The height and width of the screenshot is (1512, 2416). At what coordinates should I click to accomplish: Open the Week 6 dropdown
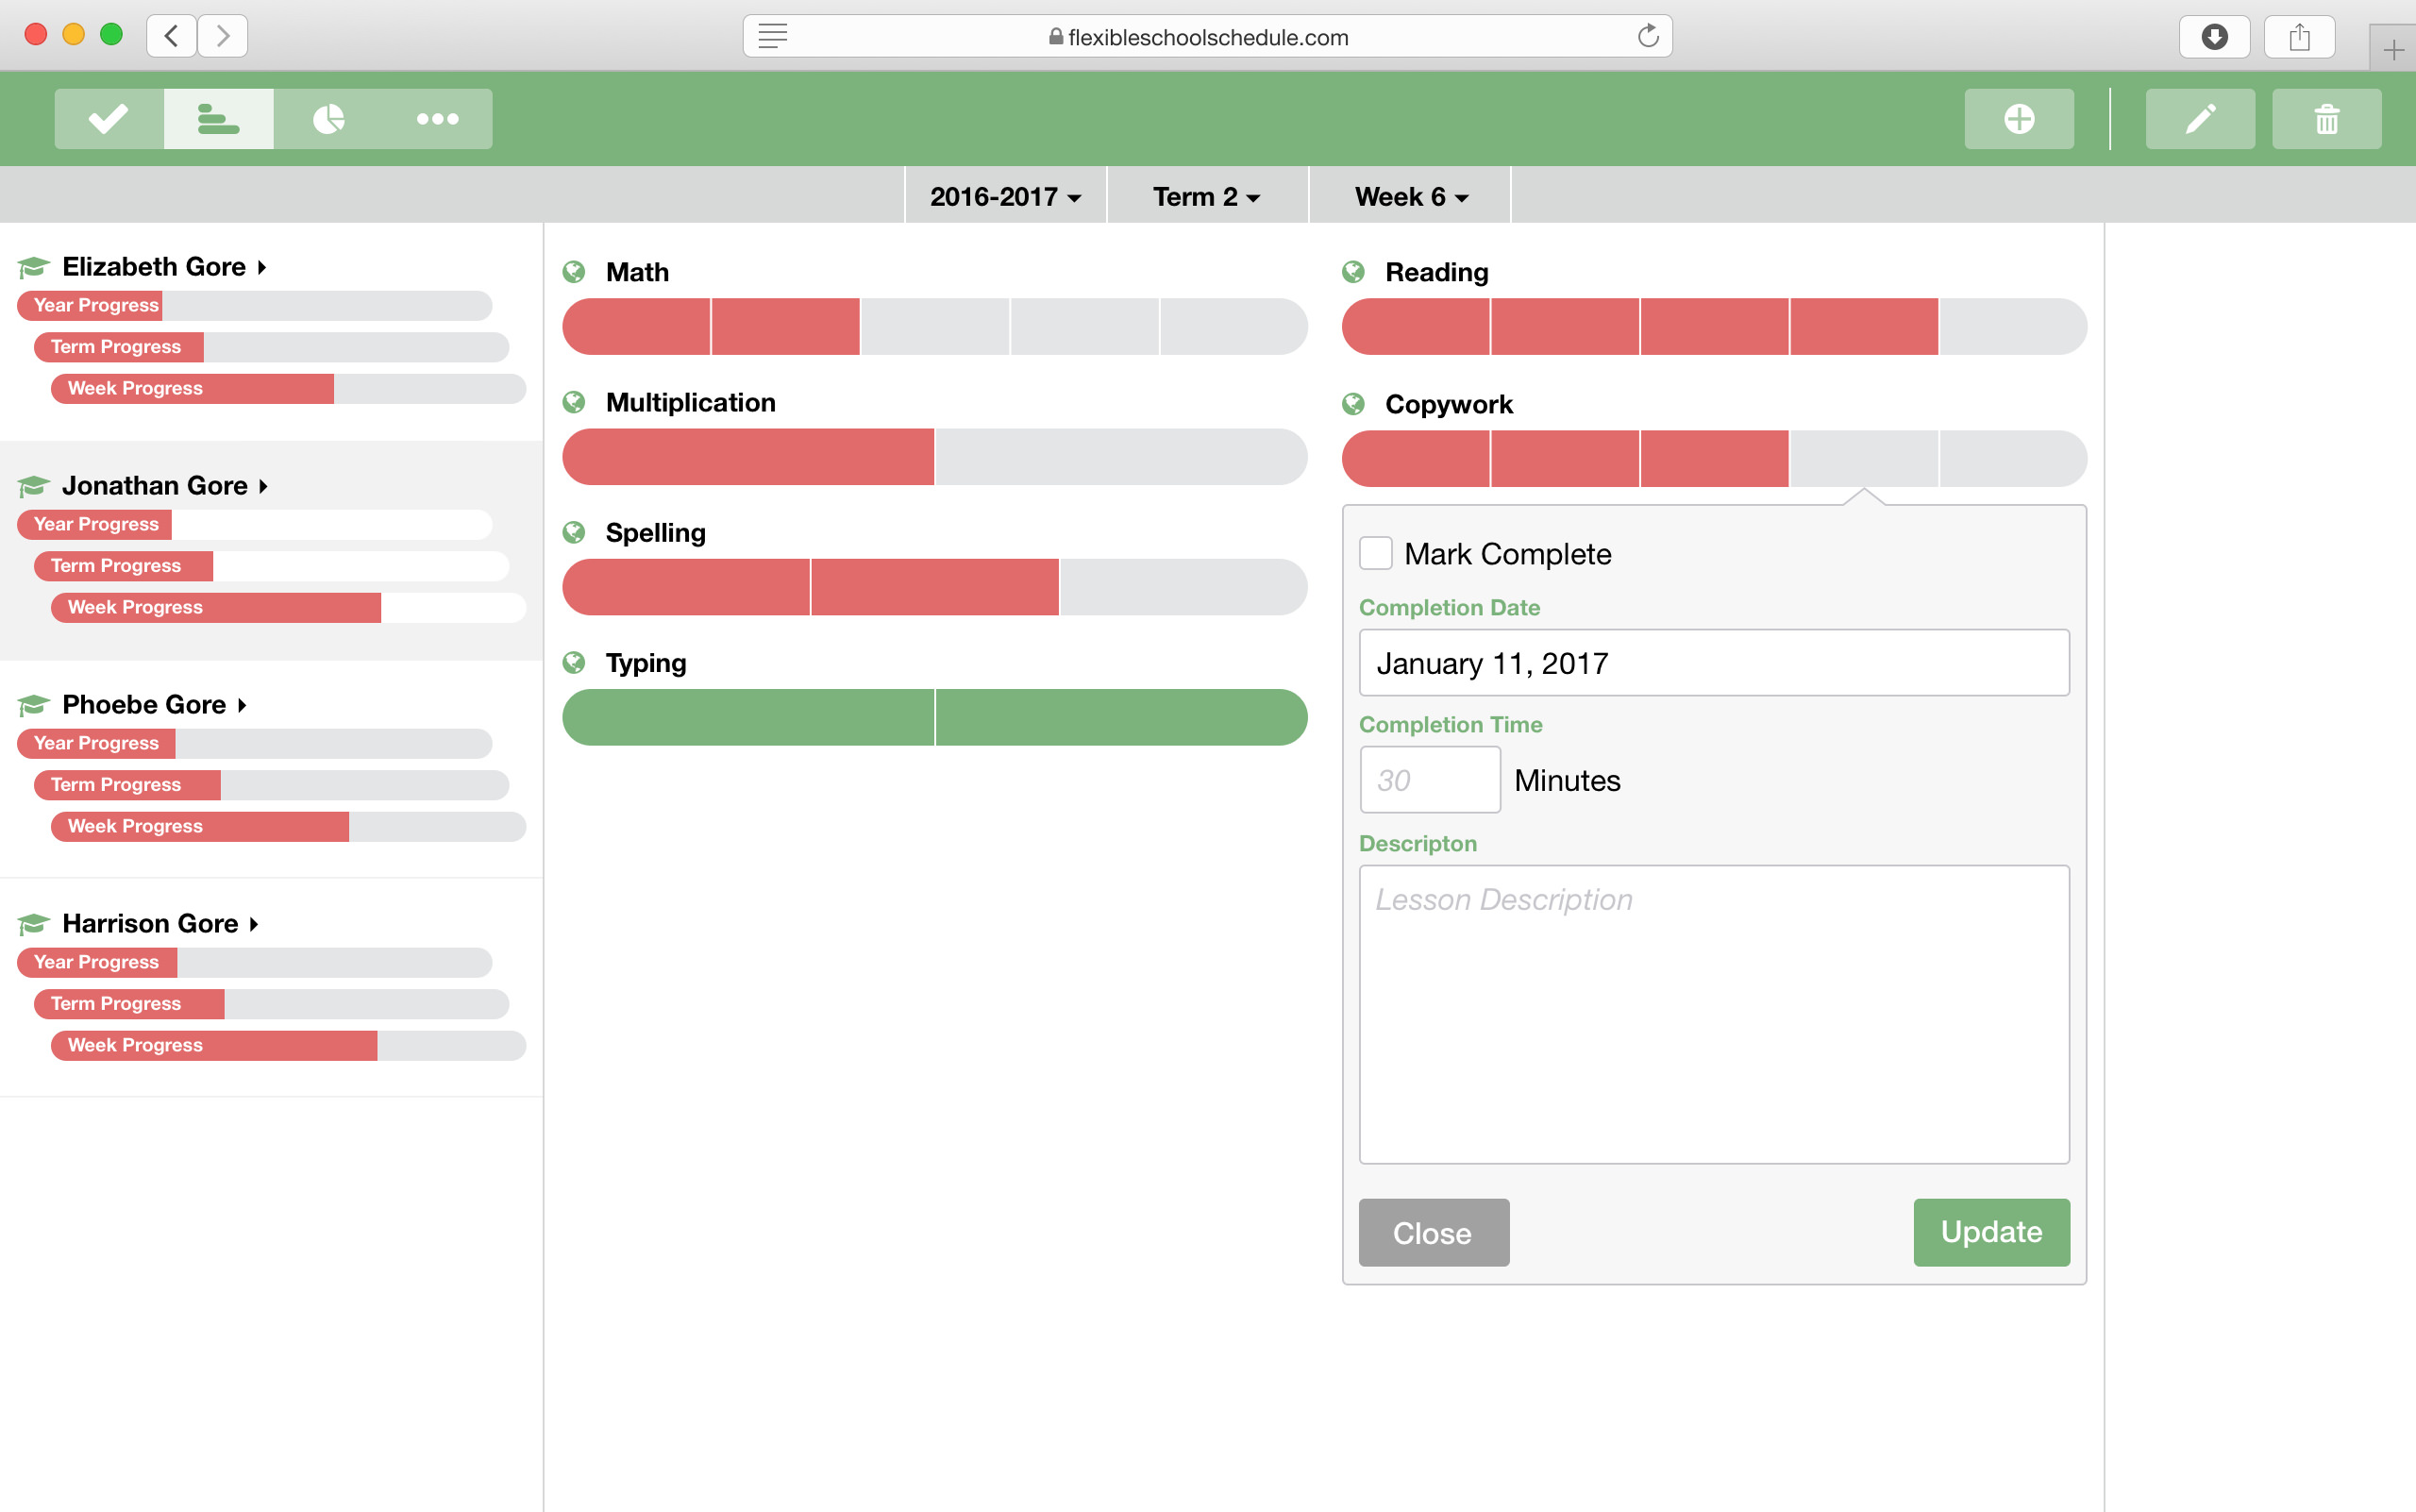pyautogui.click(x=1407, y=196)
